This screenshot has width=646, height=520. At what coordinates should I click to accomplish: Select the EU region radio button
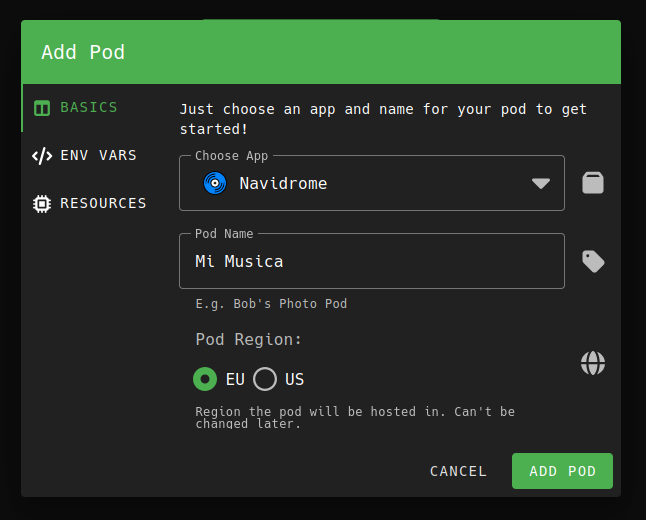click(x=205, y=379)
